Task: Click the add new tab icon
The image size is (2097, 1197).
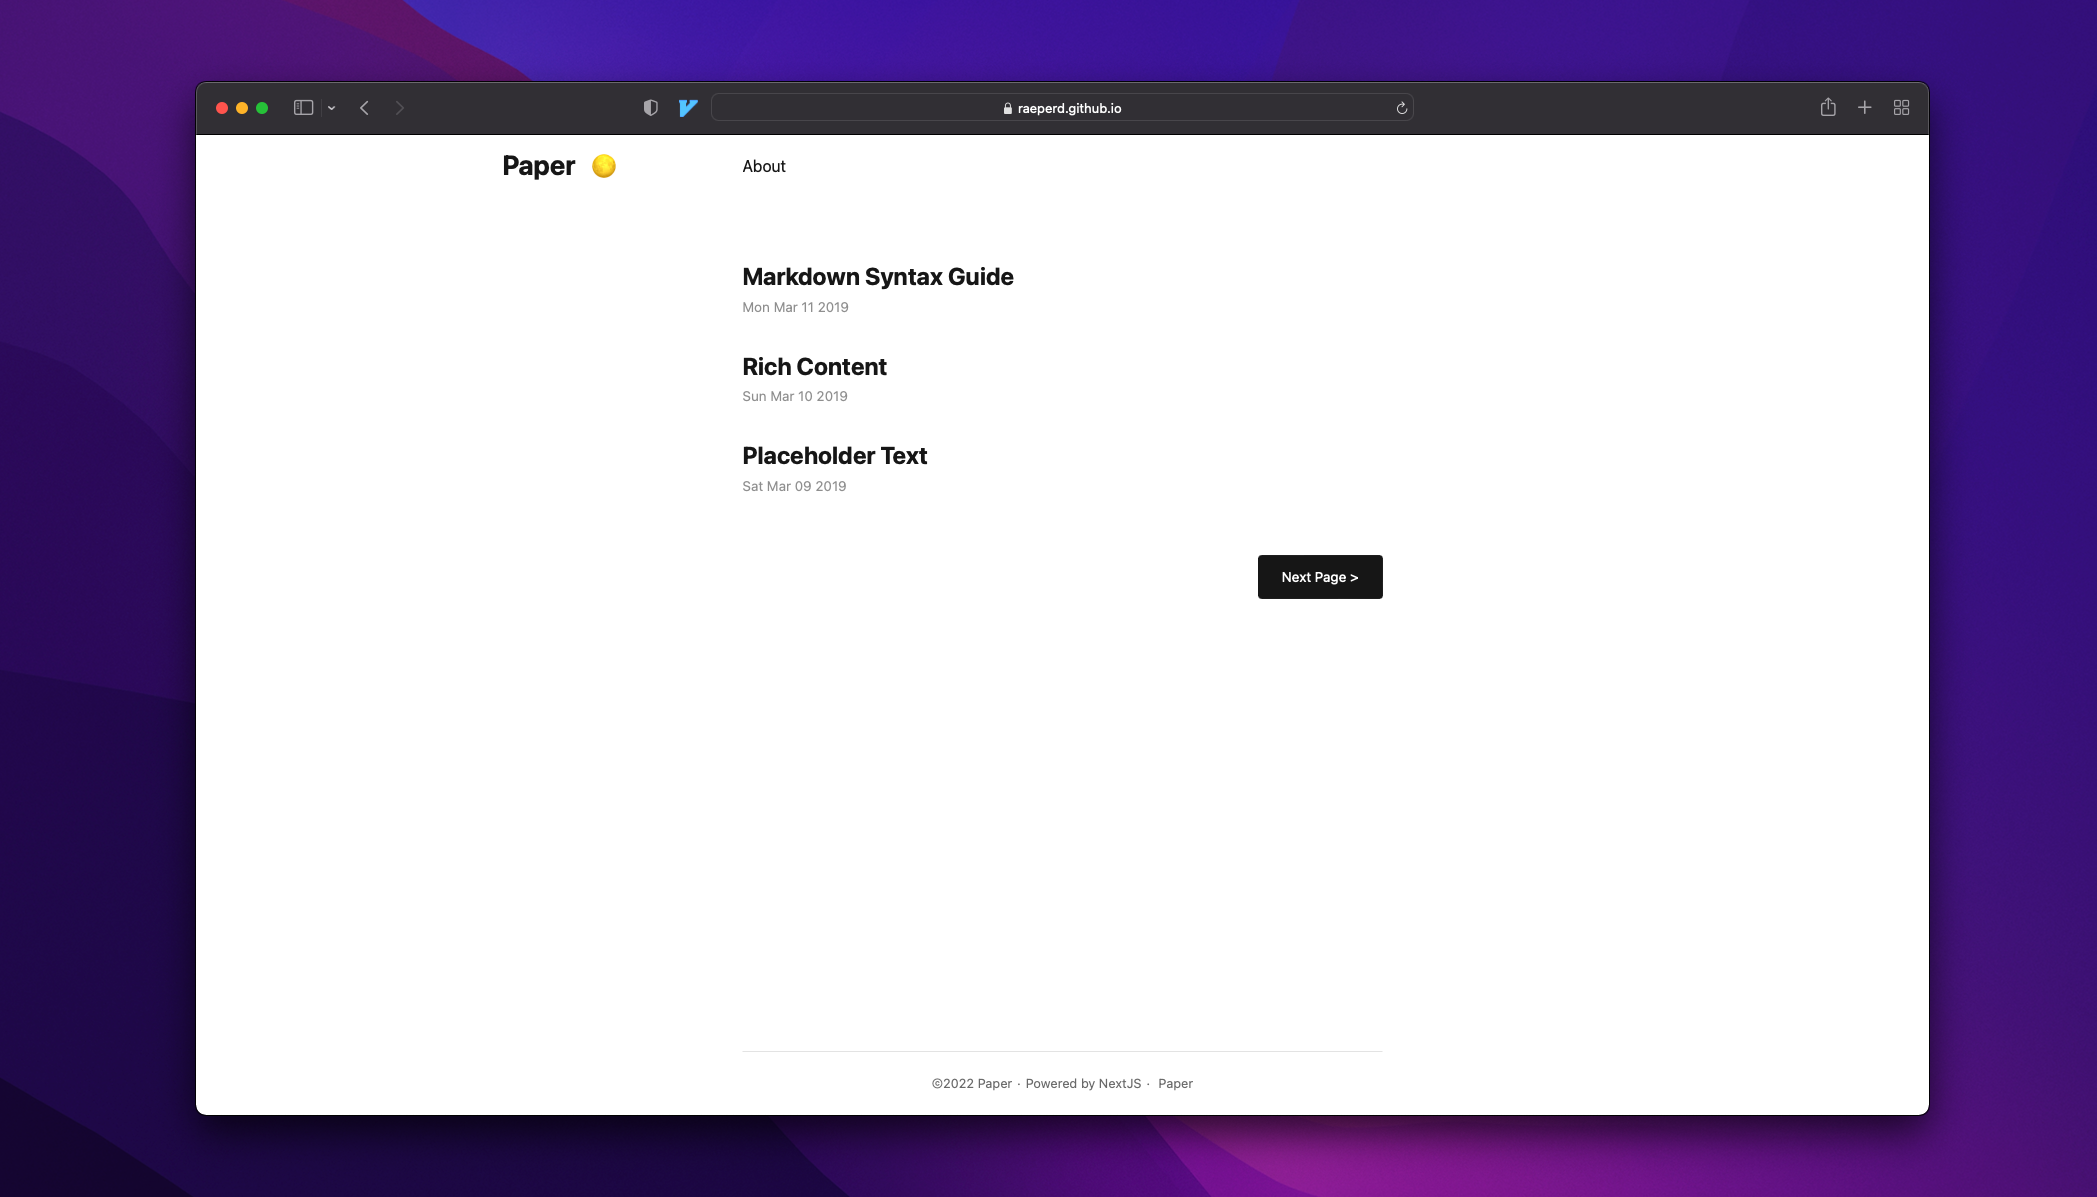Action: click(1865, 107)
